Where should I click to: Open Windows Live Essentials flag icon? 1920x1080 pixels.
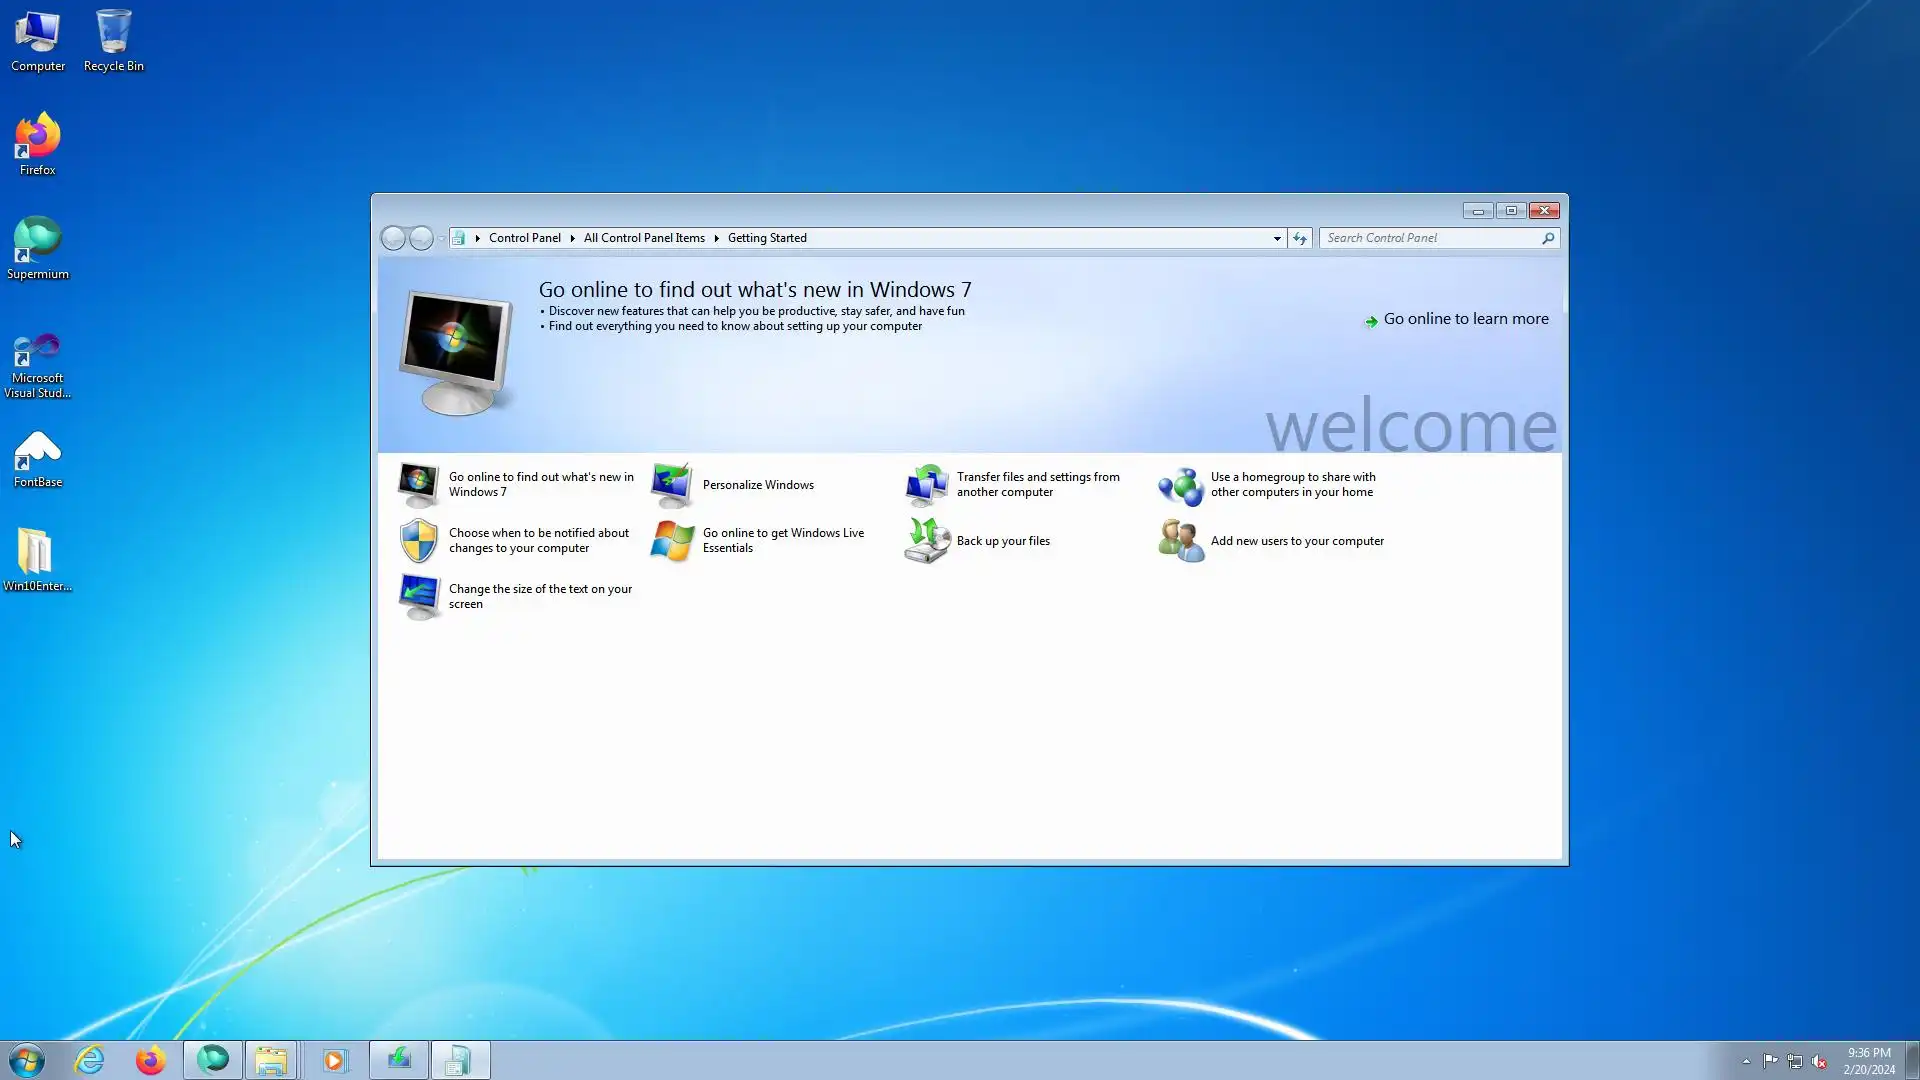(x=672, y=541)
